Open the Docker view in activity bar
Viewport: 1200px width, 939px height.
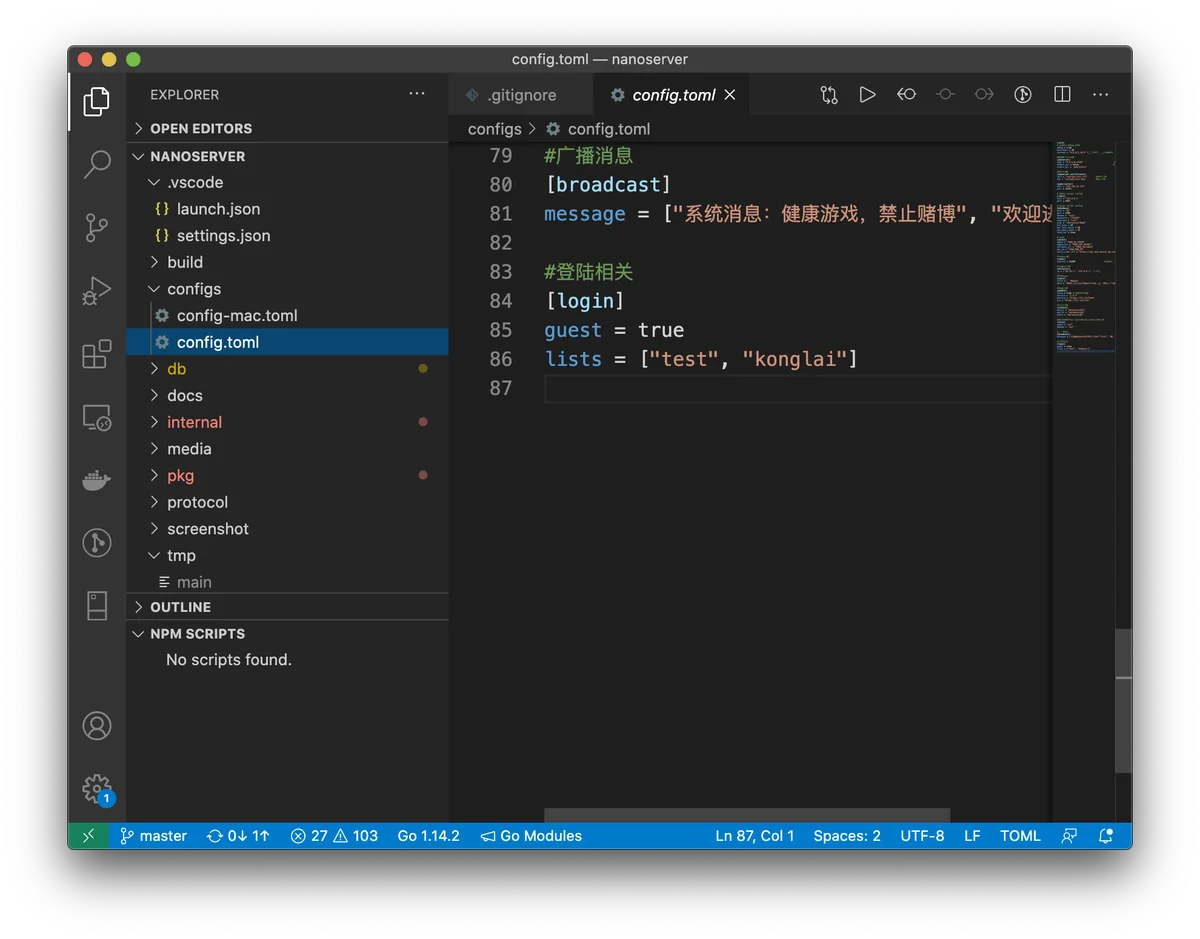(97, 480)
